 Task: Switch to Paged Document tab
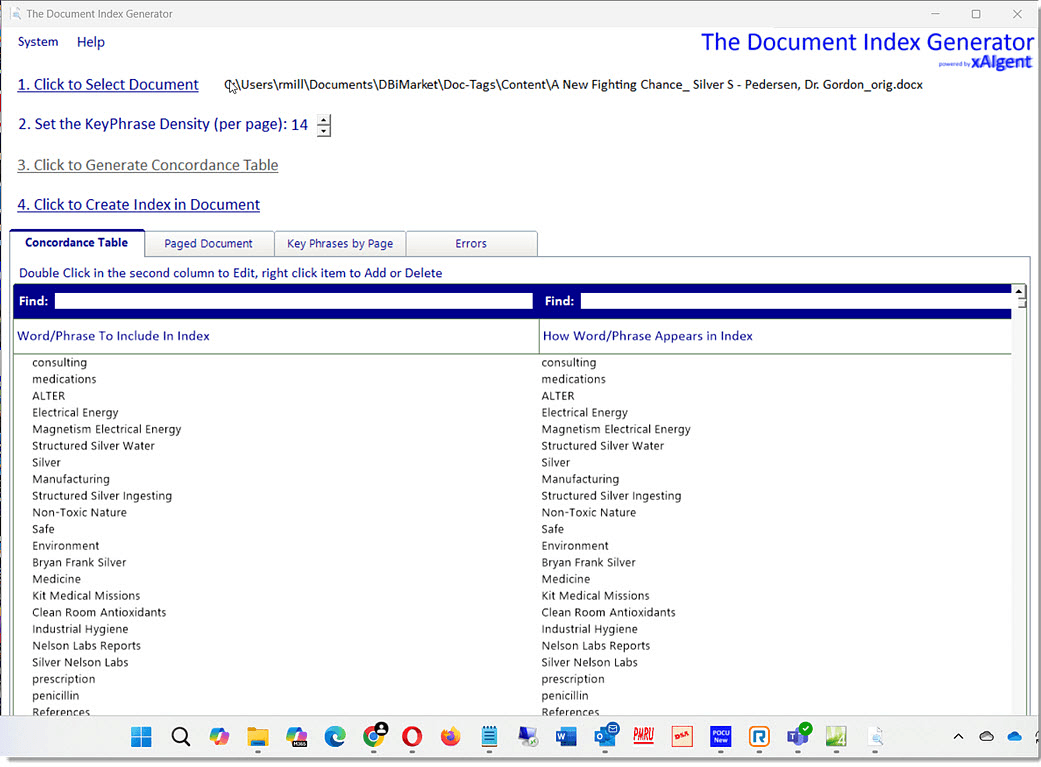tap(208, 244)
